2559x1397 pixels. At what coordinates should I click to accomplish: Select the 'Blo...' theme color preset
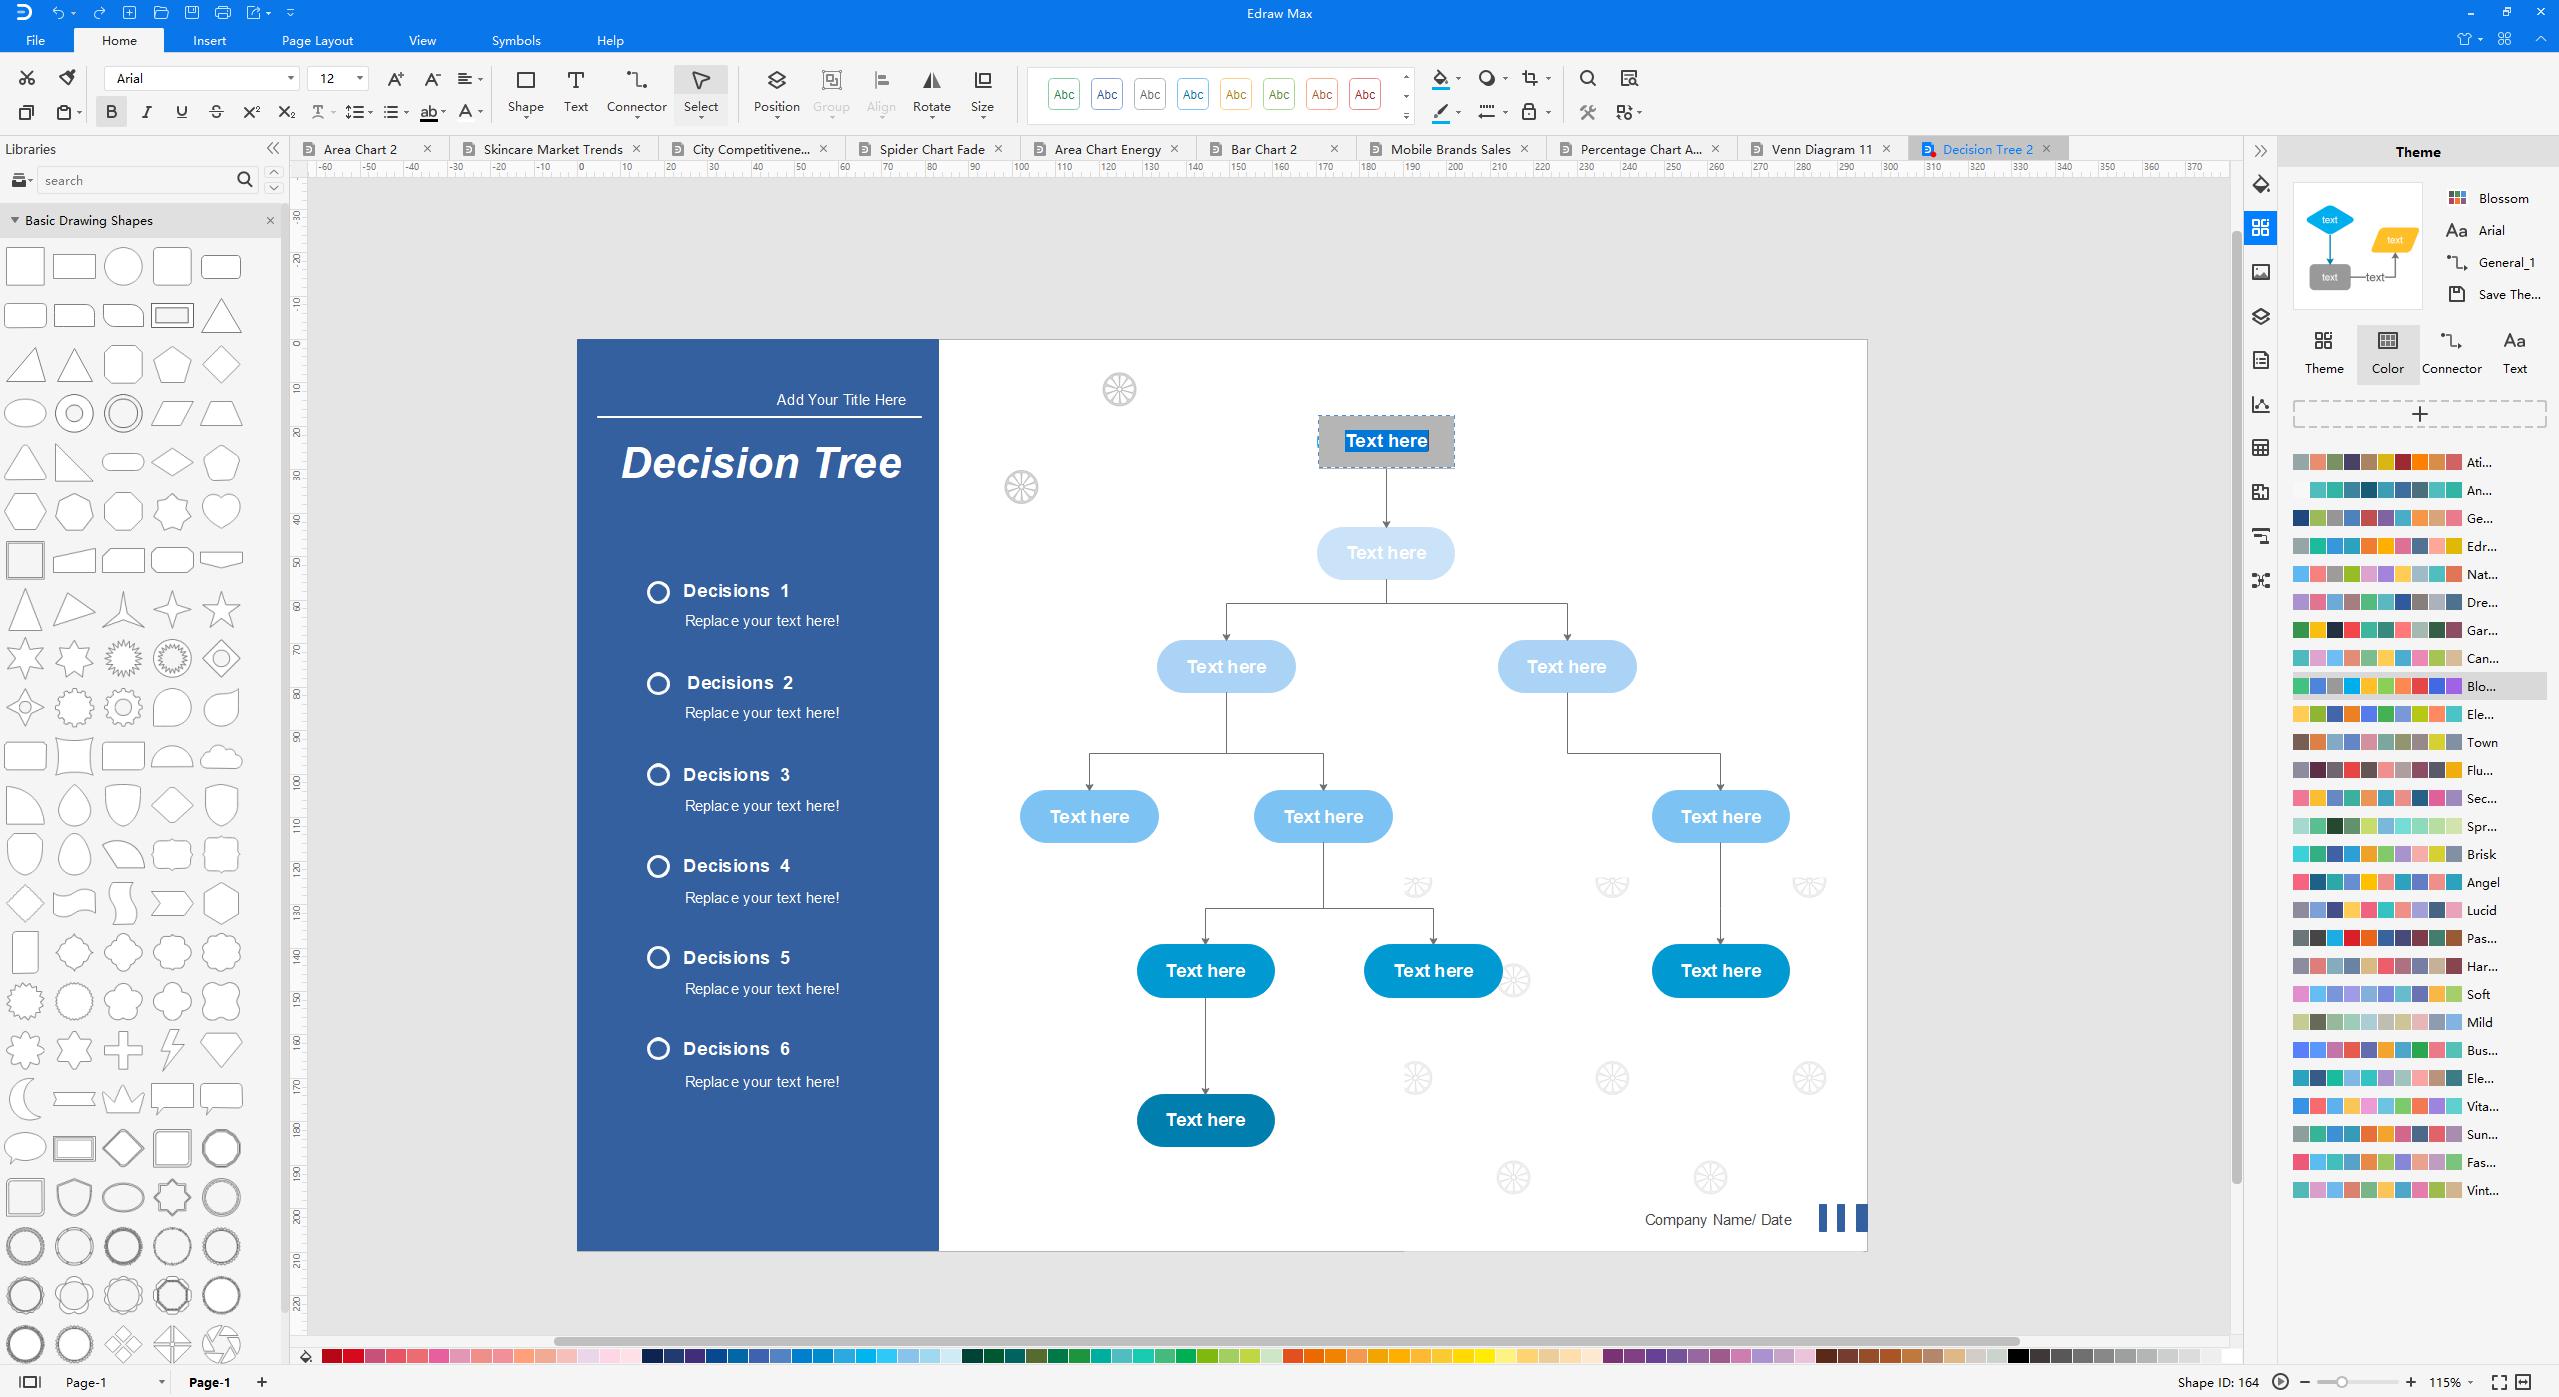click(x=2390, y=686)
